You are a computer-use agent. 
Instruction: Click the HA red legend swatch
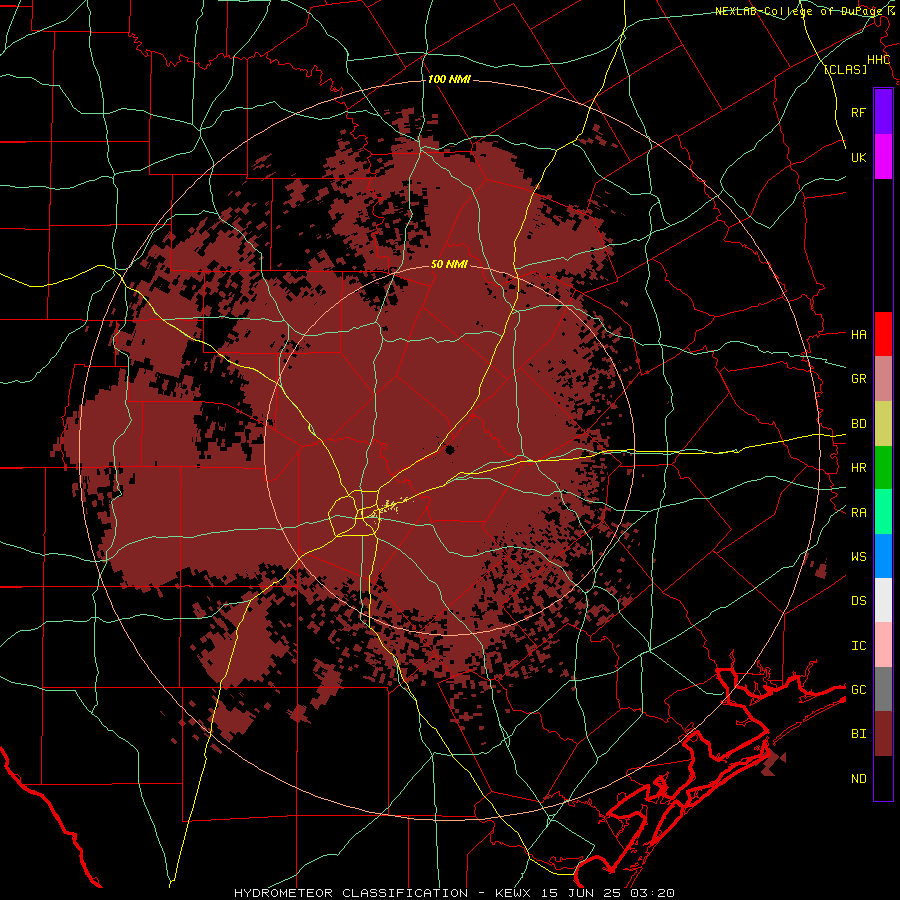[883, 334]
